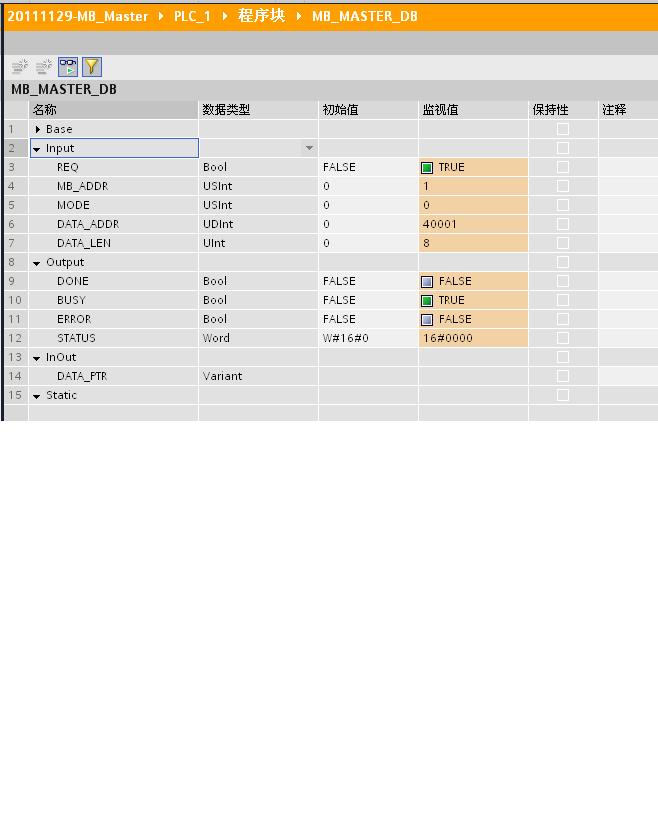
Task: Click monitor value 1 of MB_ADDR
Action: [473, 186]
